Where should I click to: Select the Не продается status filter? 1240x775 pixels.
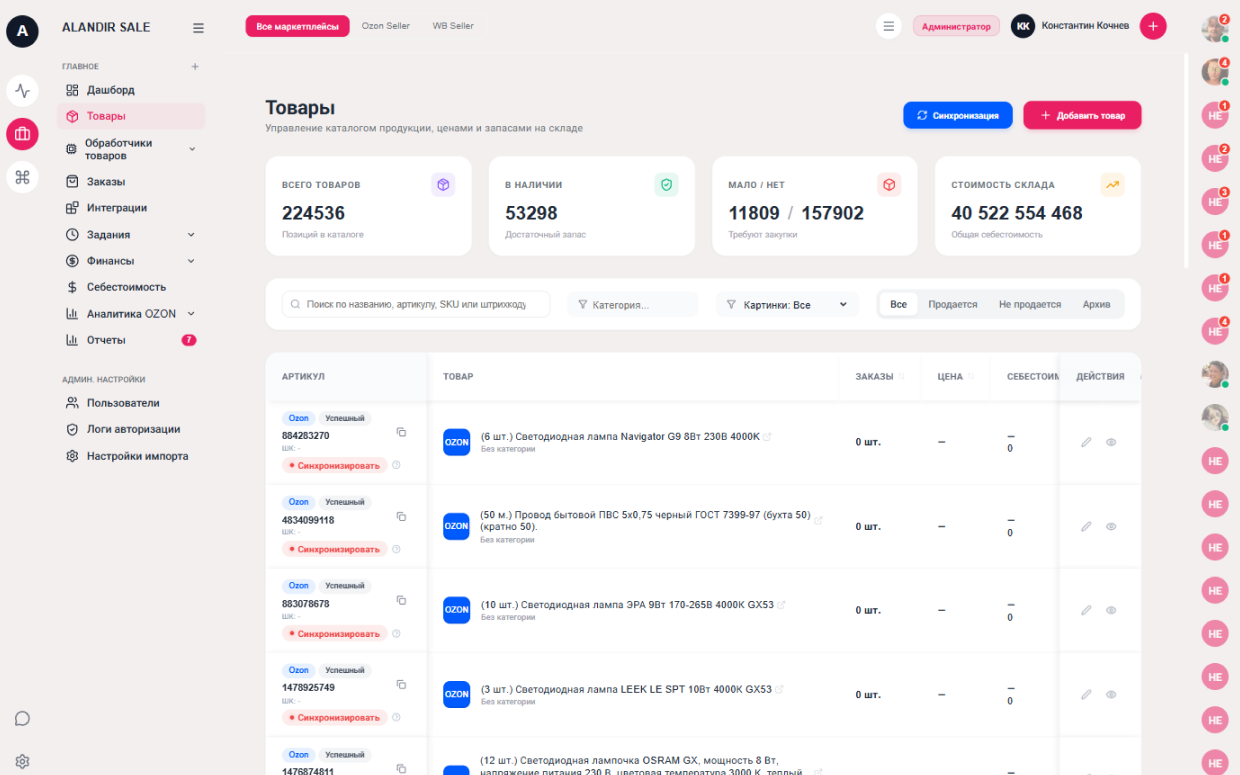[1029, 304]
